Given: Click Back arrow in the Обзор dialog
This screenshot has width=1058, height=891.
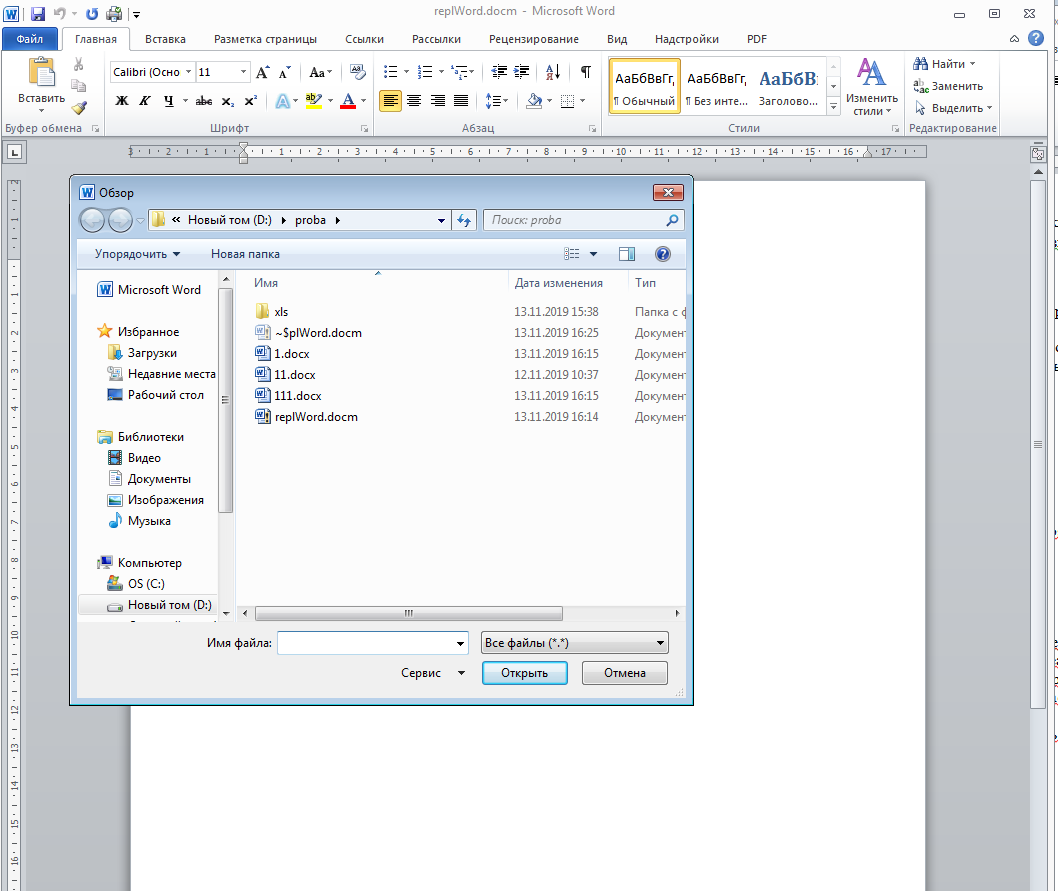Looking at the screenshot, I should [92, 220].
